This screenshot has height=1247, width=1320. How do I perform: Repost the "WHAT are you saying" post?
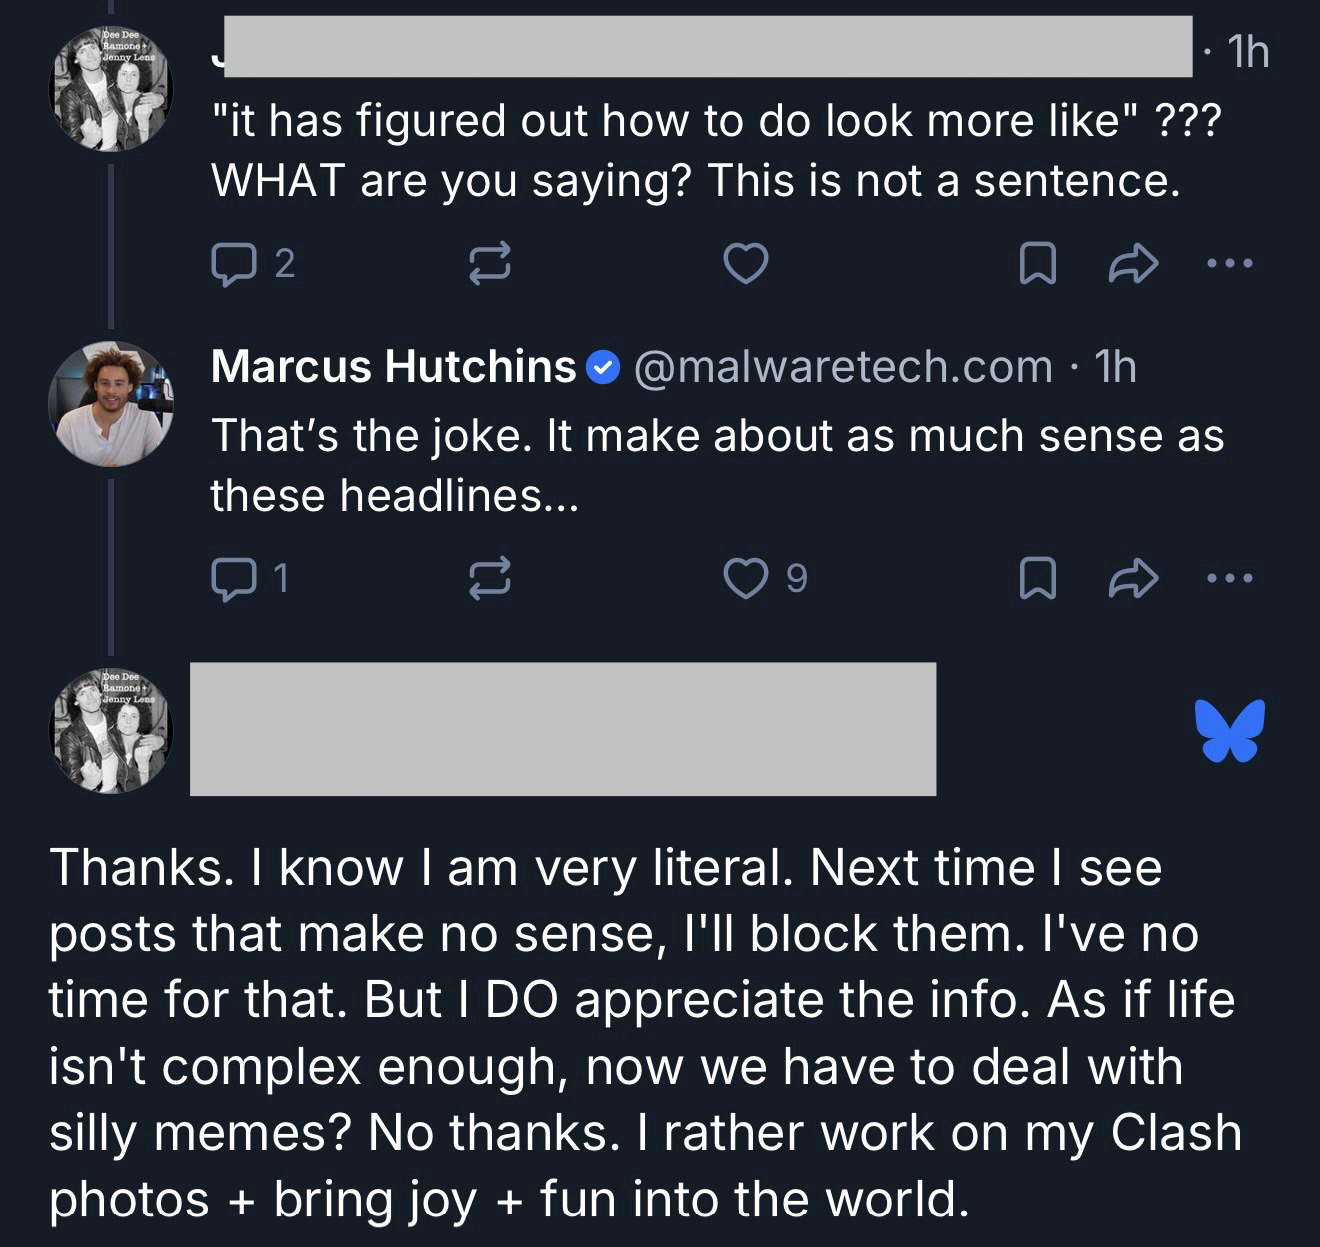point(490,263)
